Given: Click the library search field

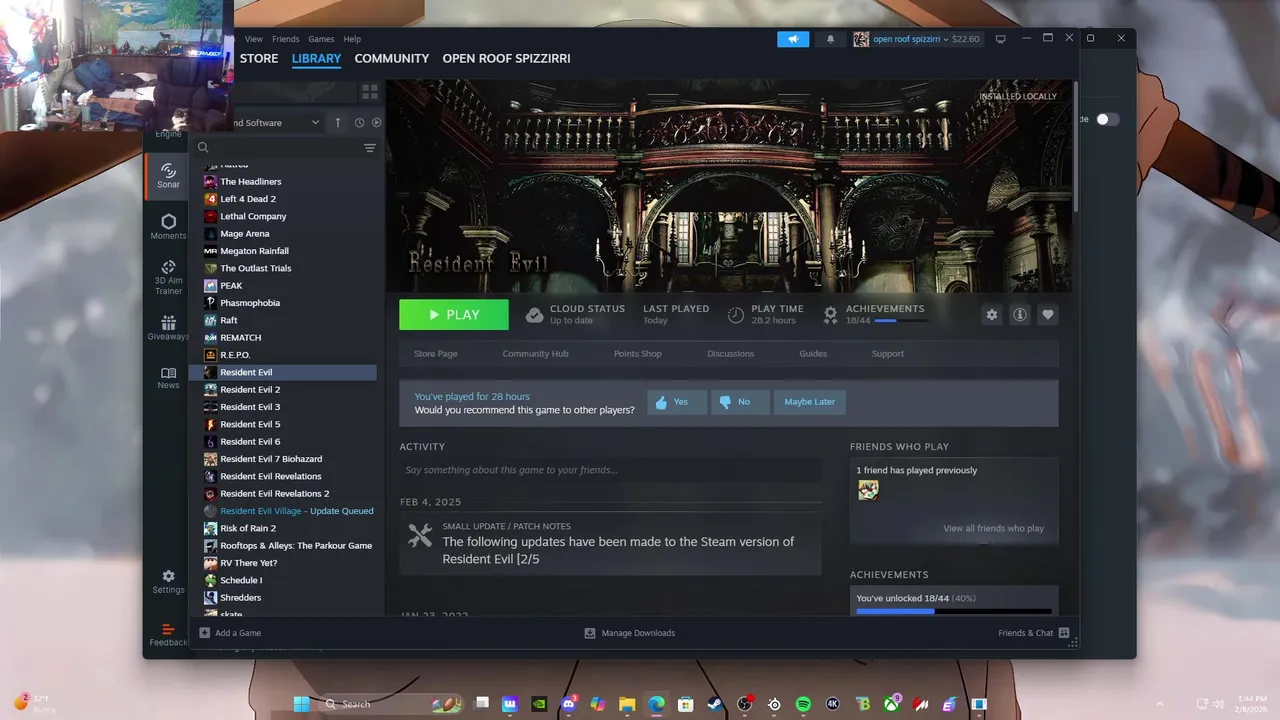Looking at the screenshot, I should [x=283, y=148].
